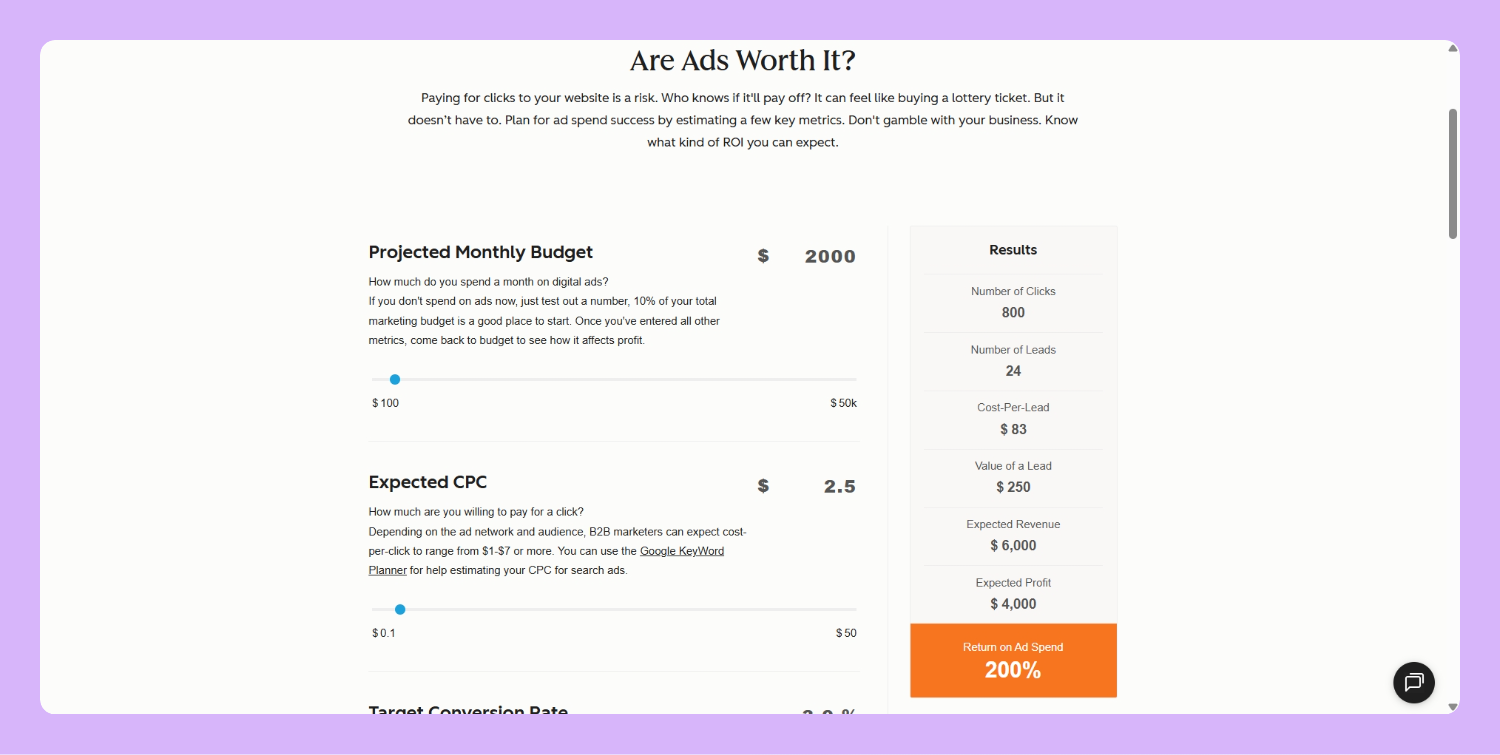This screenshot has height=755, width=1500.
Task: Click the orange Return on Ad Spend box
Action: coord(1013,660)
